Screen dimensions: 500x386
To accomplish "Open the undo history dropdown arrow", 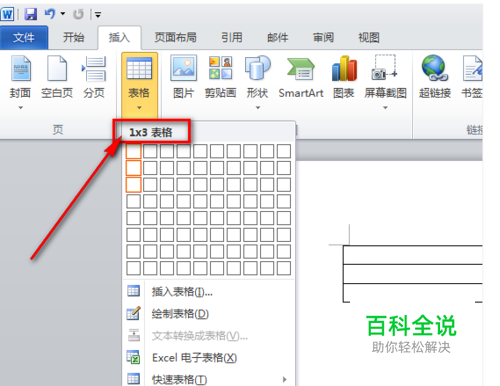I will 63,14.
